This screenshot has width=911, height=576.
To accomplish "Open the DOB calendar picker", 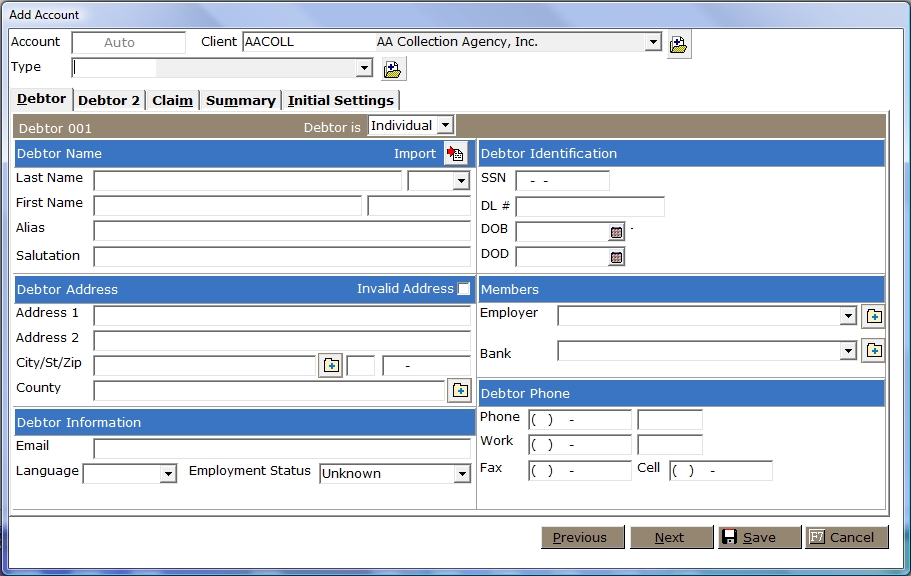I will coord(616,232).
